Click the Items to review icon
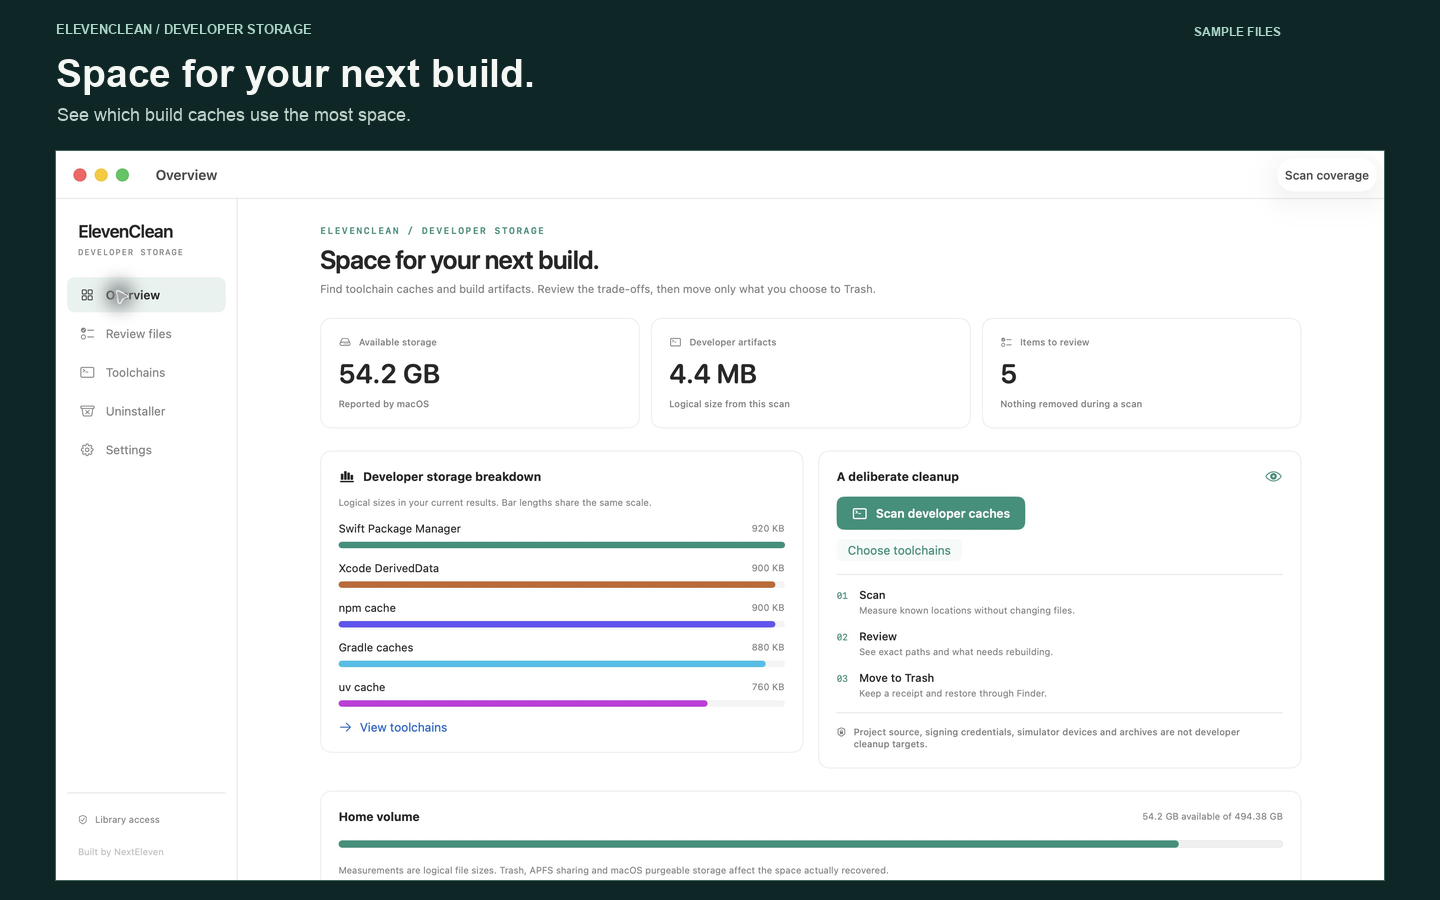 (x=1006, y=342)
